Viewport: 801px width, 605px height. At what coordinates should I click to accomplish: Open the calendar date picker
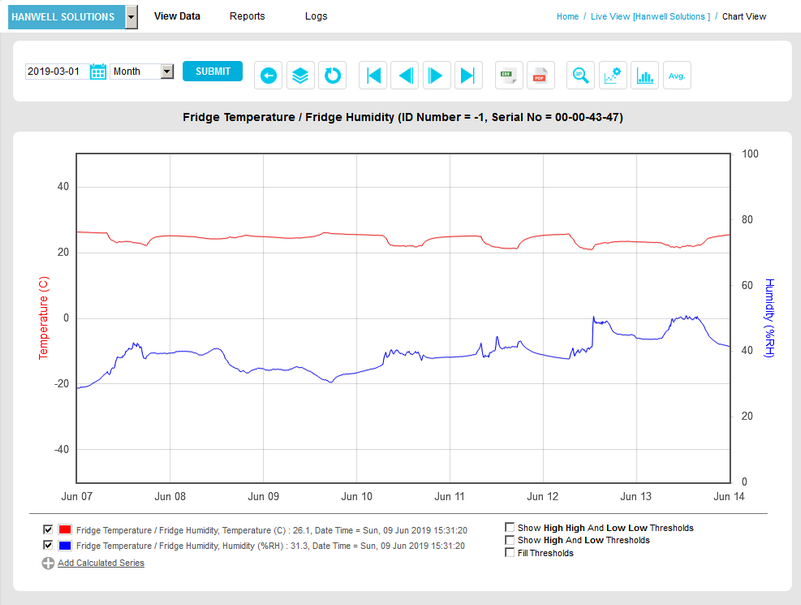pyautogui.click(x=98, y=72)
